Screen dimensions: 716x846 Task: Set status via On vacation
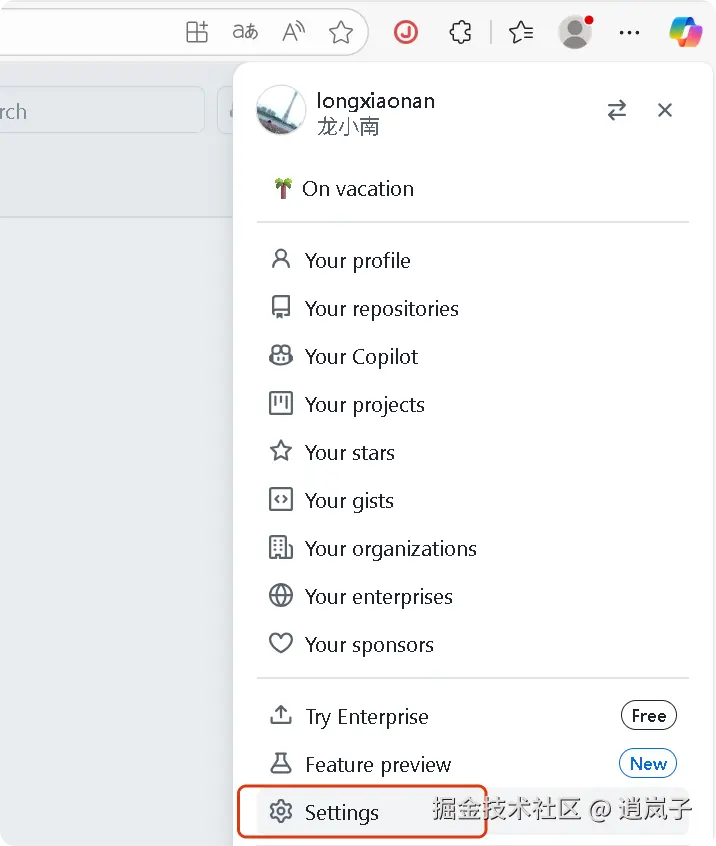coord(357,189)
